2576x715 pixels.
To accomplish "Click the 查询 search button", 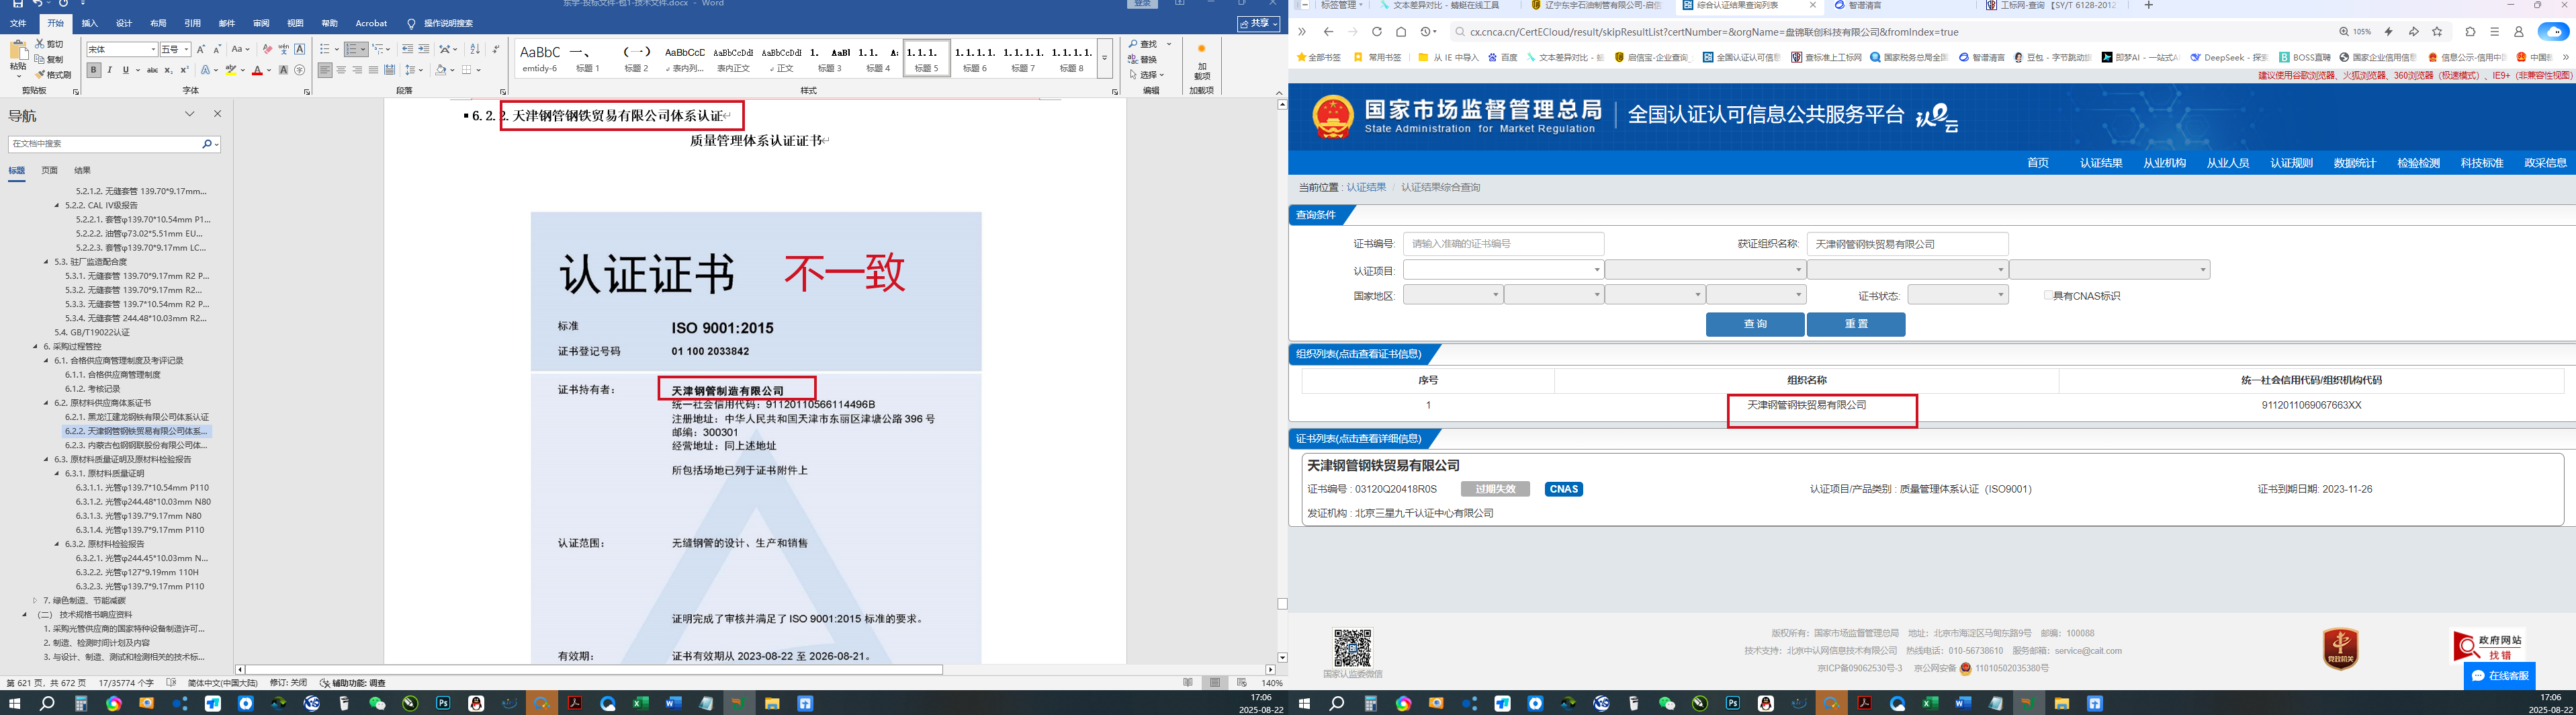I will (1755, 324).
